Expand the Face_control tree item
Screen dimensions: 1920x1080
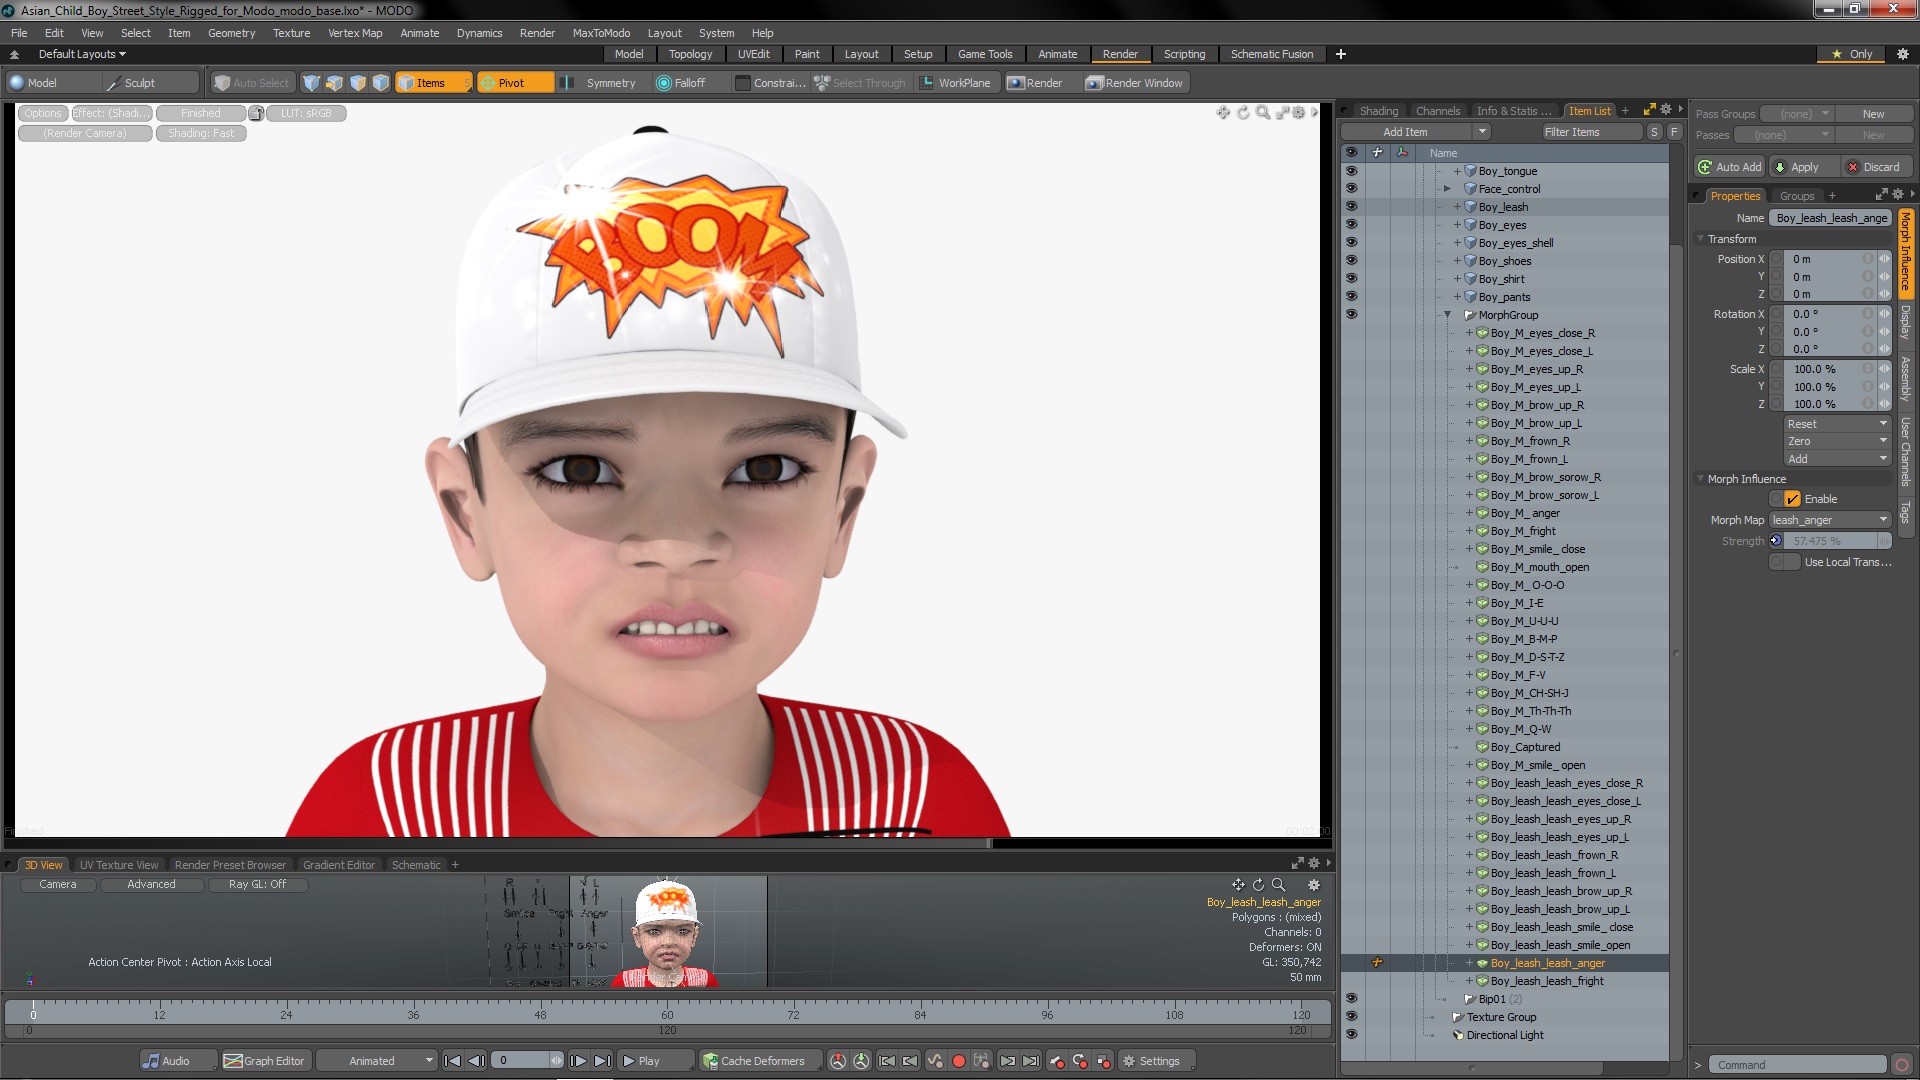(1447, 189)
